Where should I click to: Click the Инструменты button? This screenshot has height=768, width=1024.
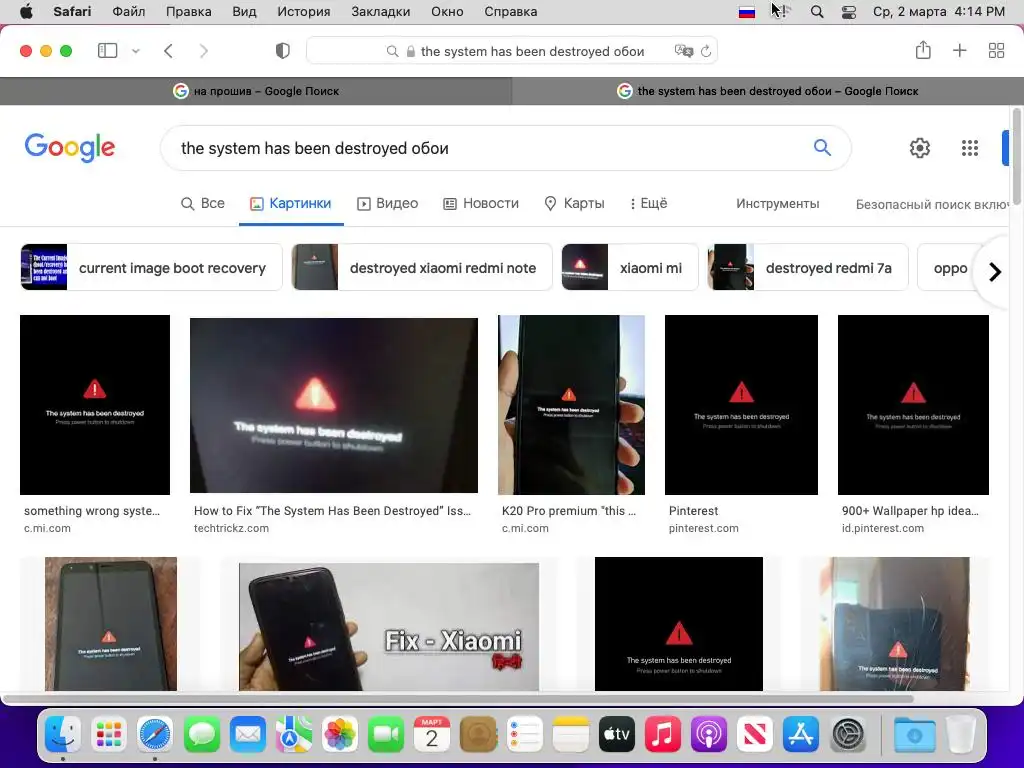777,204
